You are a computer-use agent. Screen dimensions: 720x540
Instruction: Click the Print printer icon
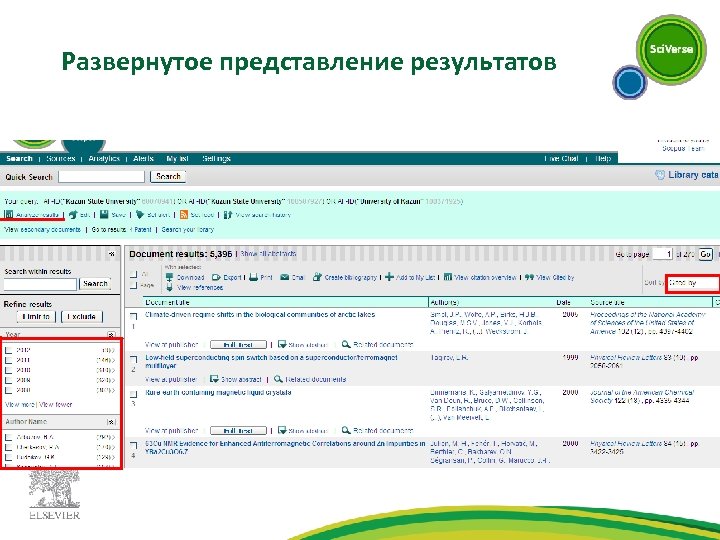coord(253,277)
